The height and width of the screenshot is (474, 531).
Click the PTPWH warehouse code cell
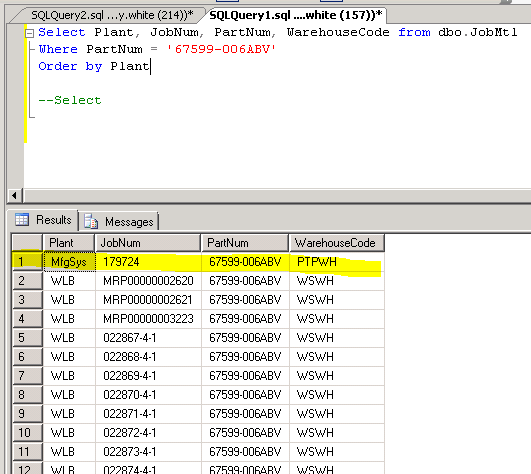pos(337,262)
